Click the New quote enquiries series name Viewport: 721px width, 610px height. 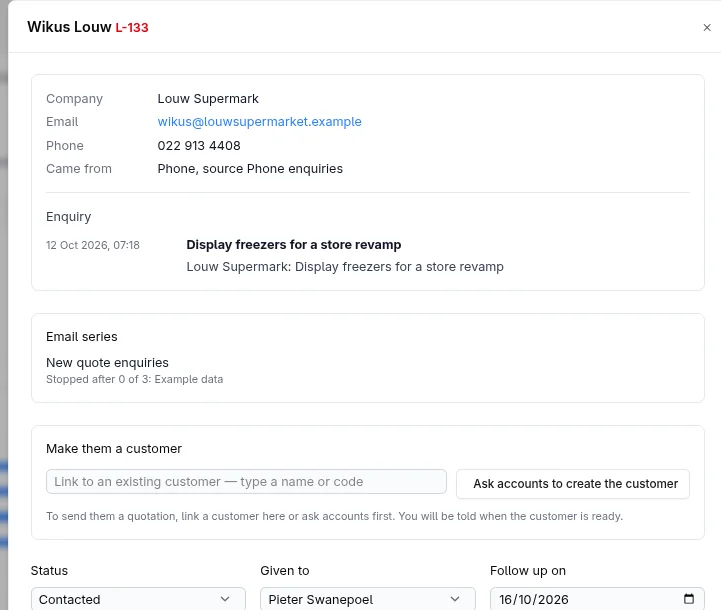pos(107,363)
